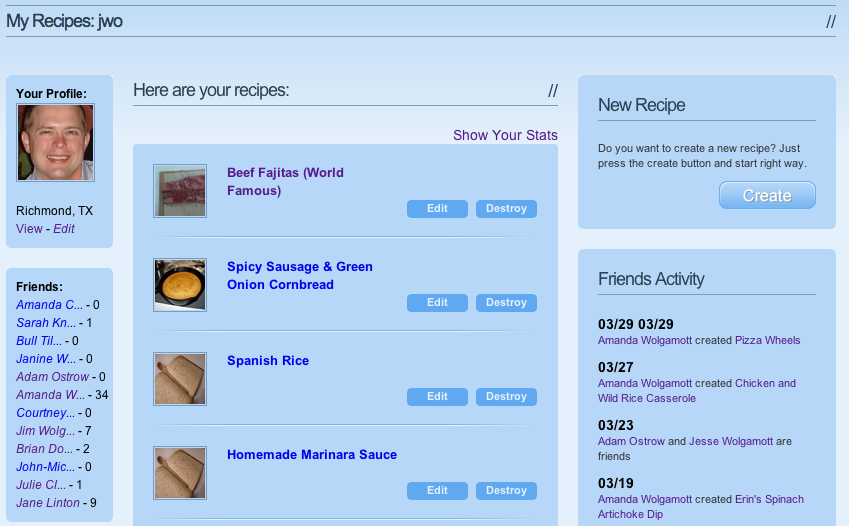Edit the Beef Fajitas recipe
This screenshot has height=526, width=849.
437,209
